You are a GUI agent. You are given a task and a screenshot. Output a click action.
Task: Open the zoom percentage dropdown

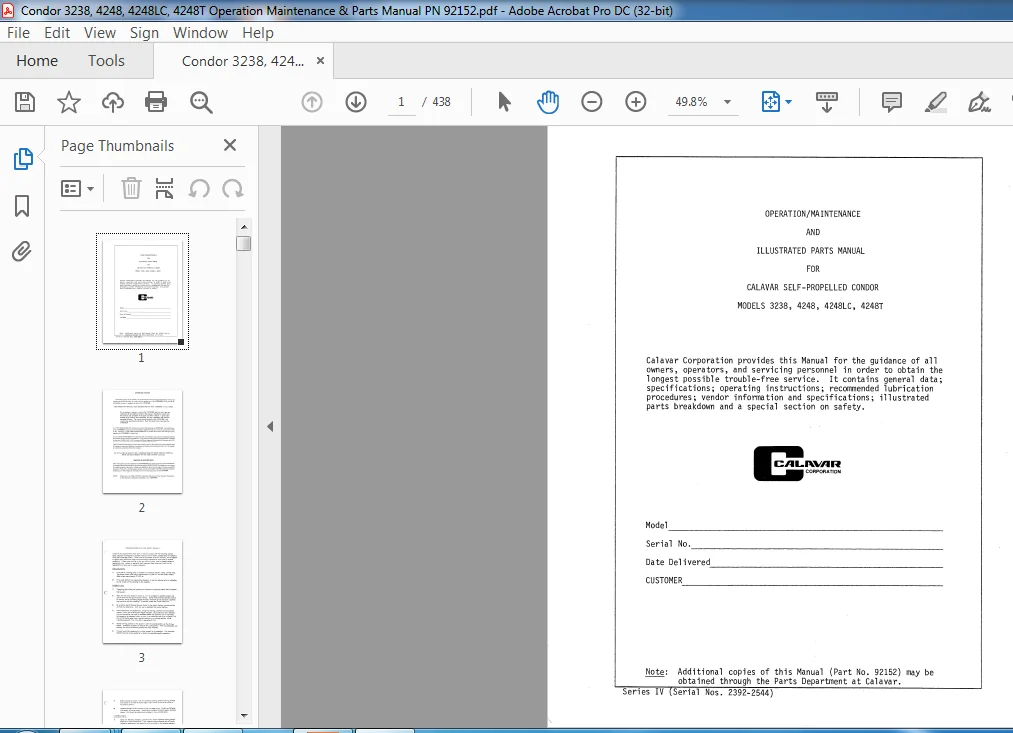click(727, 102)
